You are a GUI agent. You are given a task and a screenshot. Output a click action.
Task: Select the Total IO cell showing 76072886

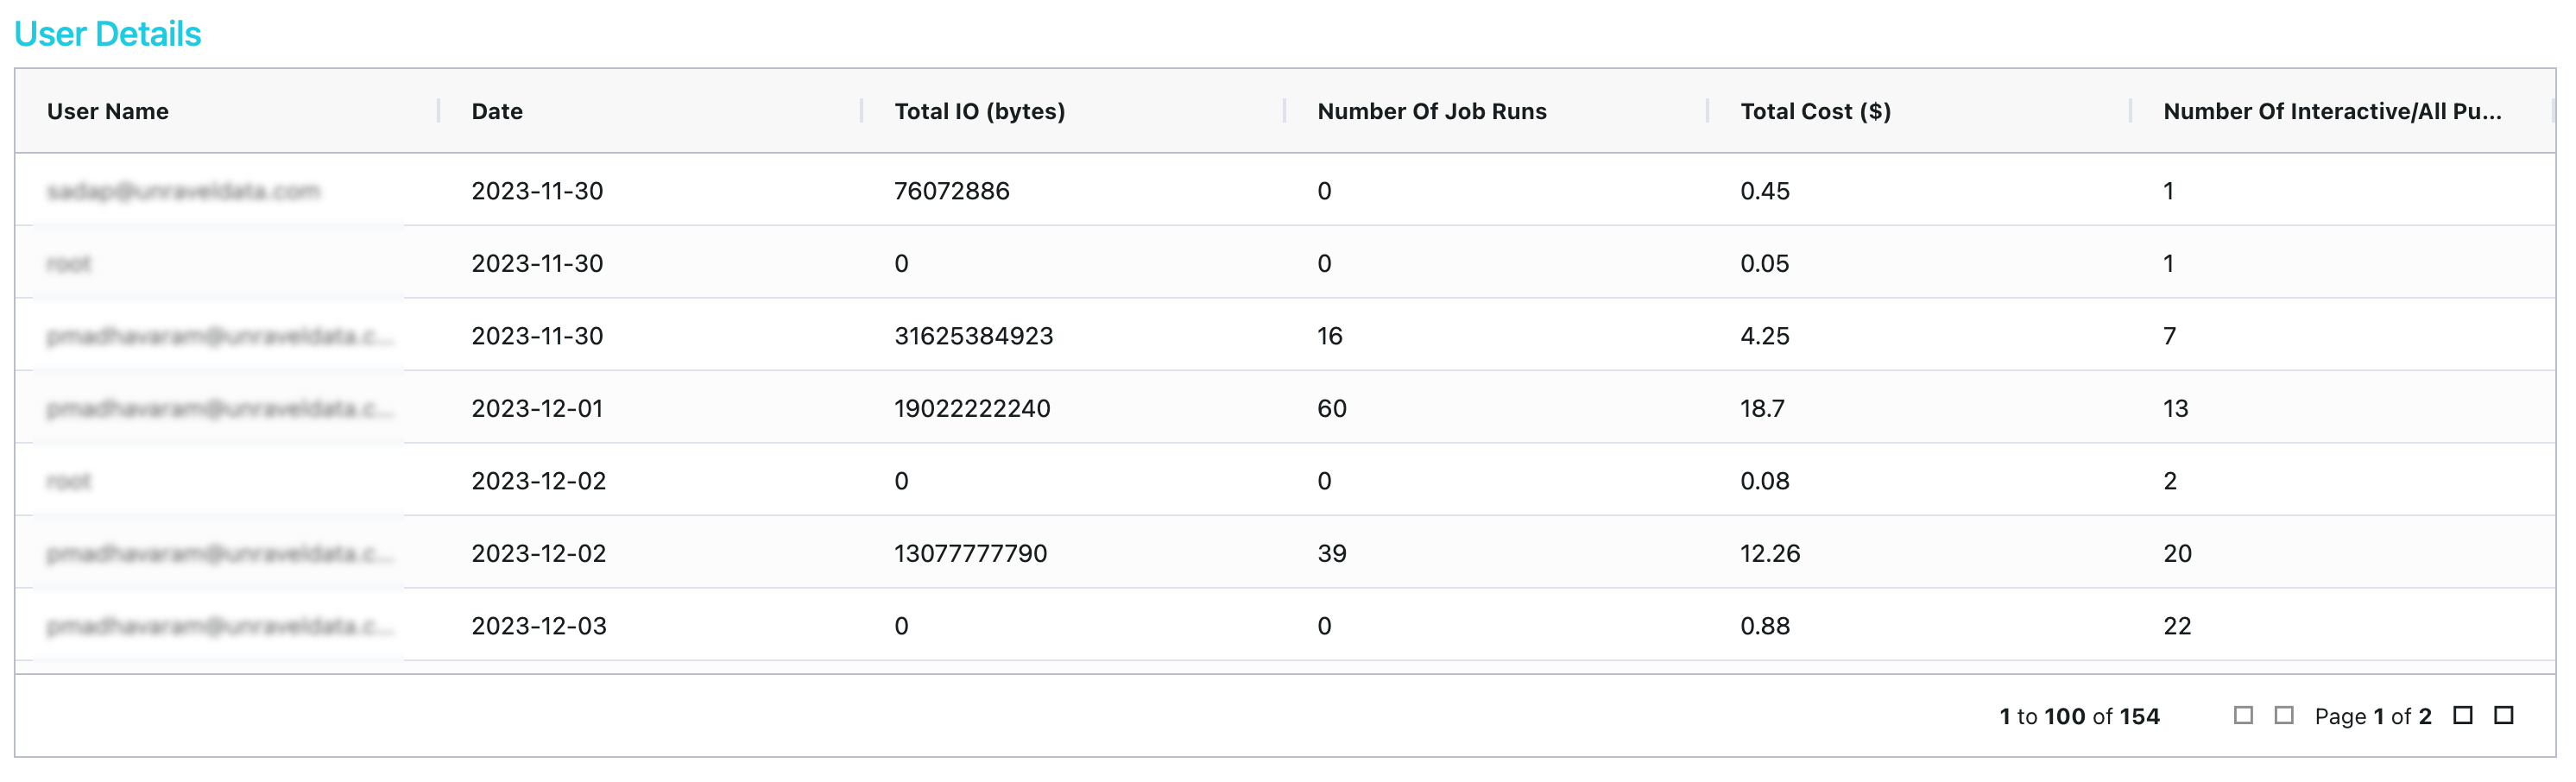pos(951,191)
